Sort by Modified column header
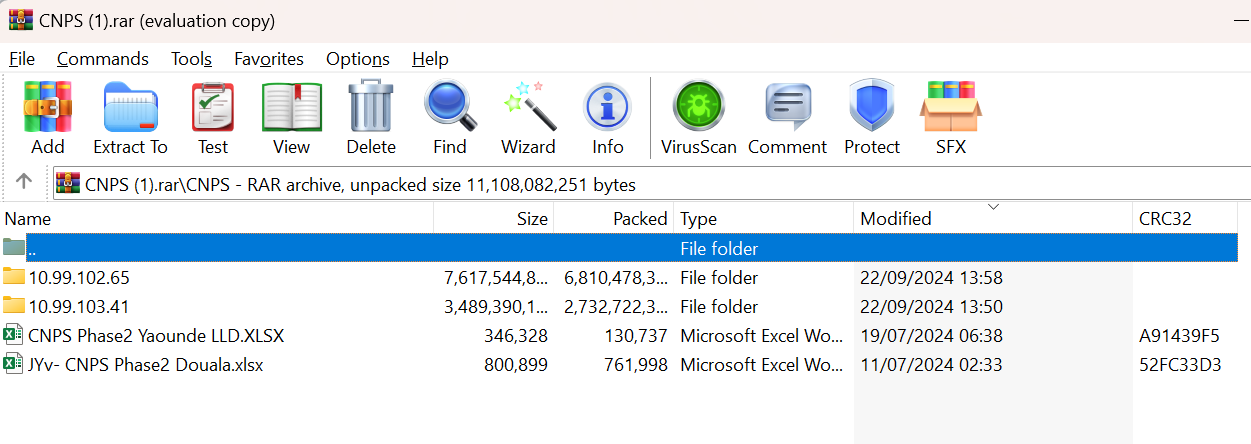The height and width of the screenshot is (444, 1251). [994, 218]
